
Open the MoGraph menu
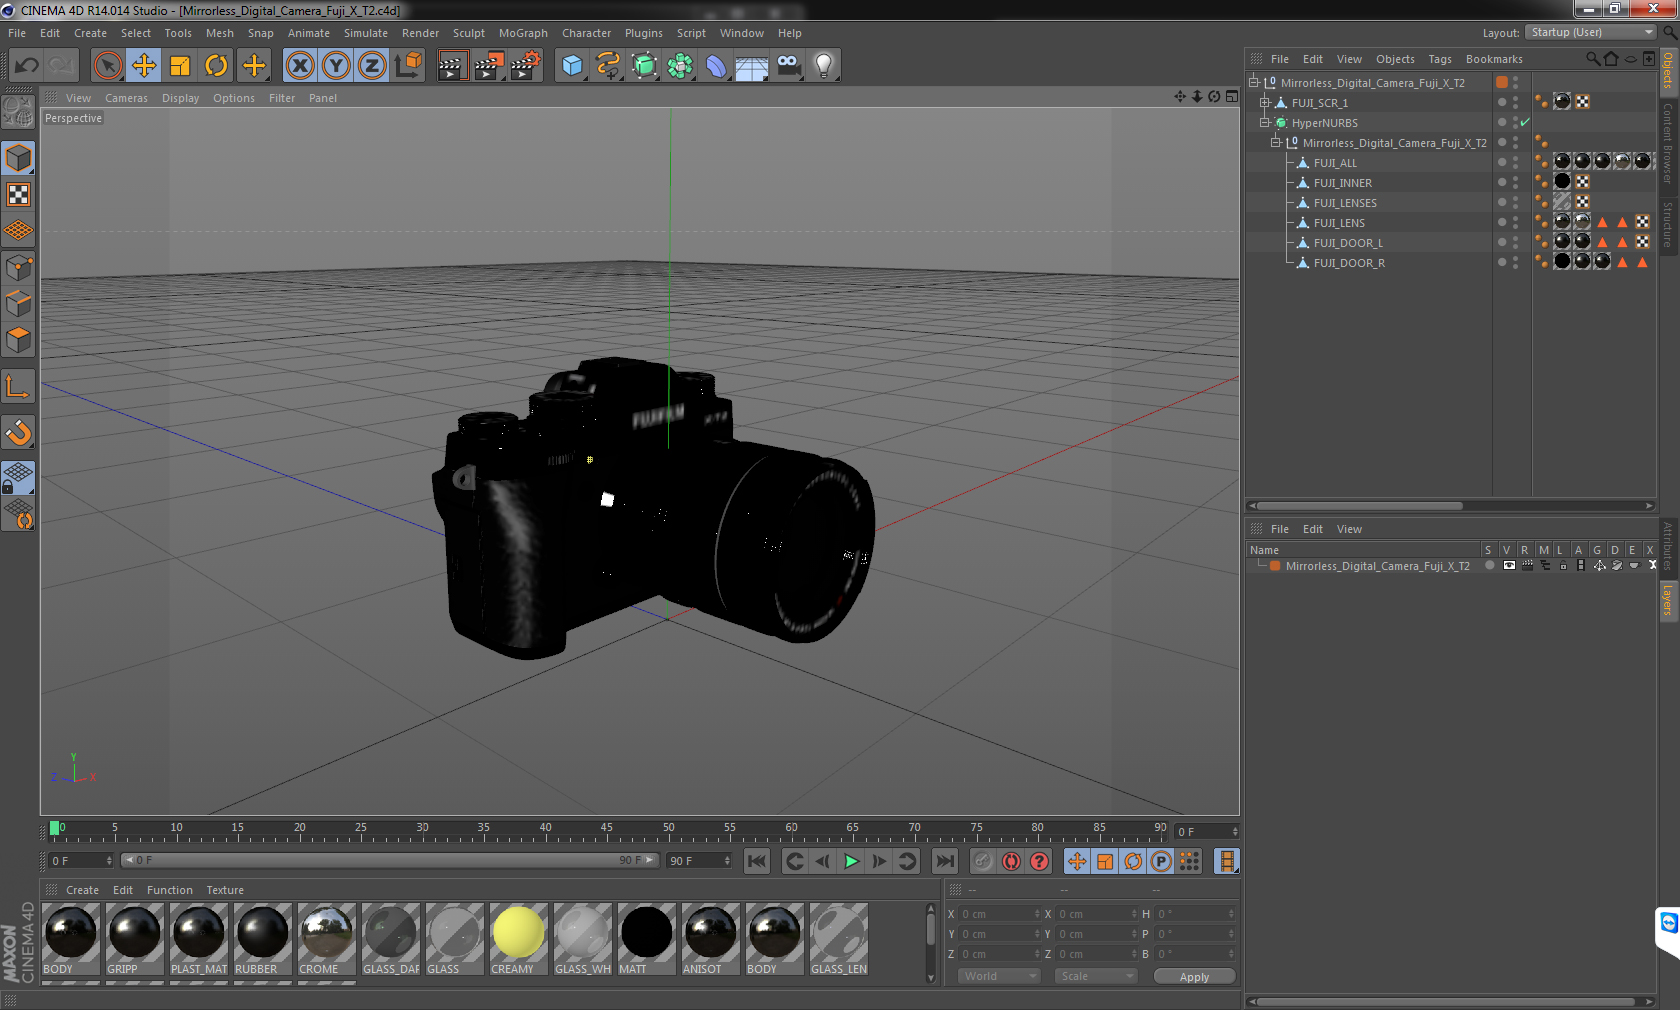523,33
